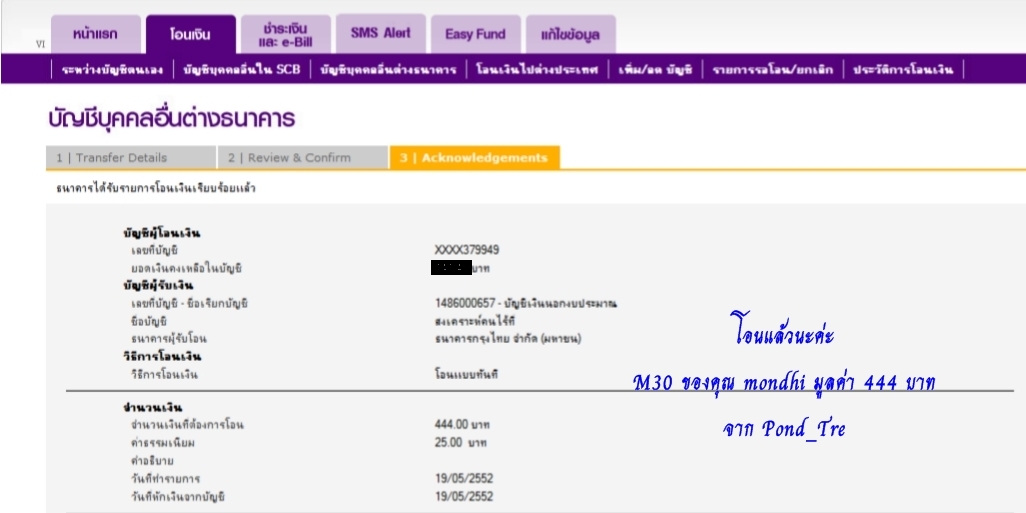This screenshot has height=513, width=1026.
Task: Open the Easy Fund tab
Action: tap(476, 34)
